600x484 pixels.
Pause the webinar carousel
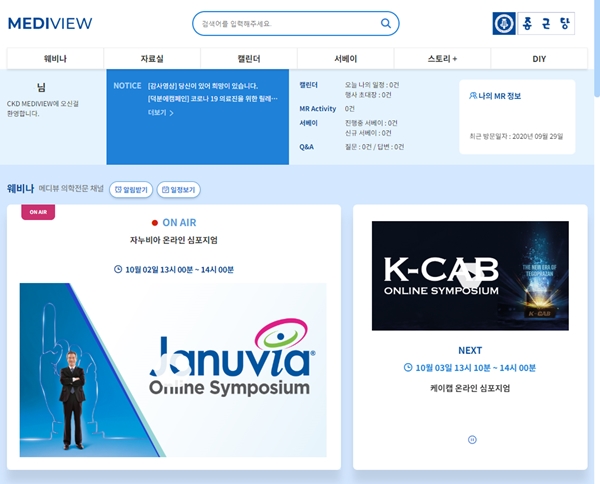[x=472, y=440]
